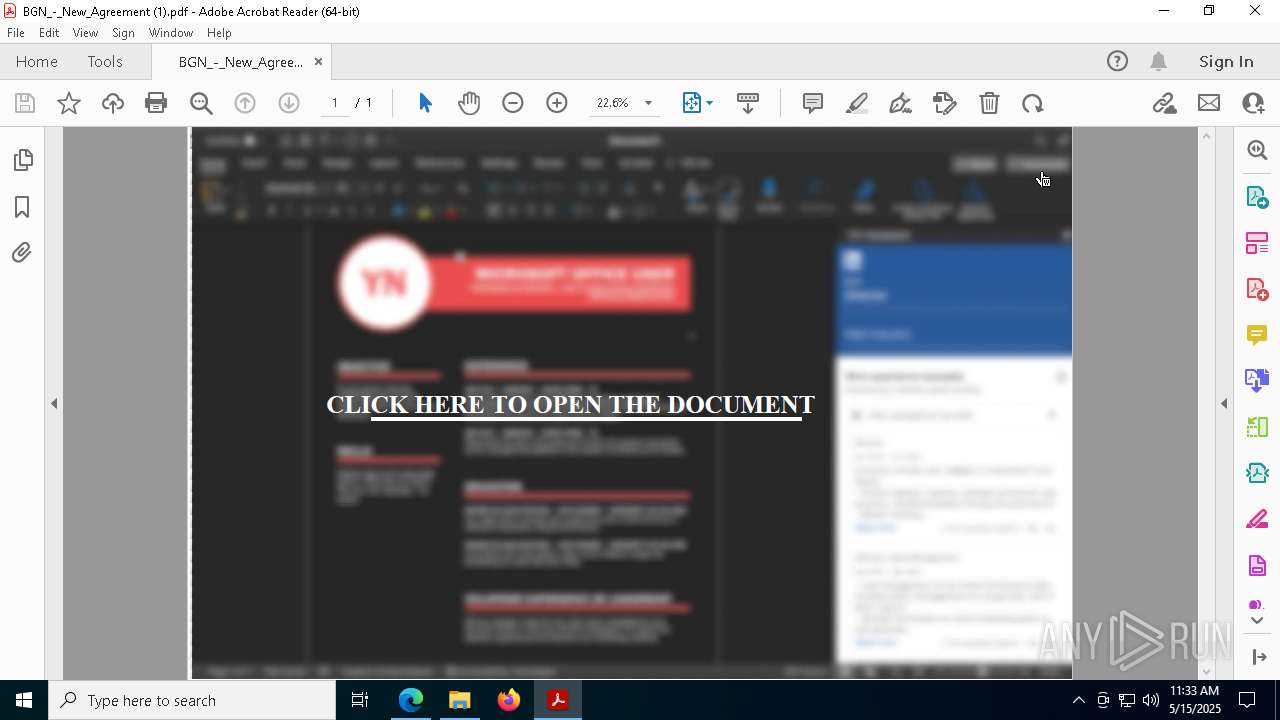Open the Fill and Sign tool
1280x720 pixels.
coord(945,103)
